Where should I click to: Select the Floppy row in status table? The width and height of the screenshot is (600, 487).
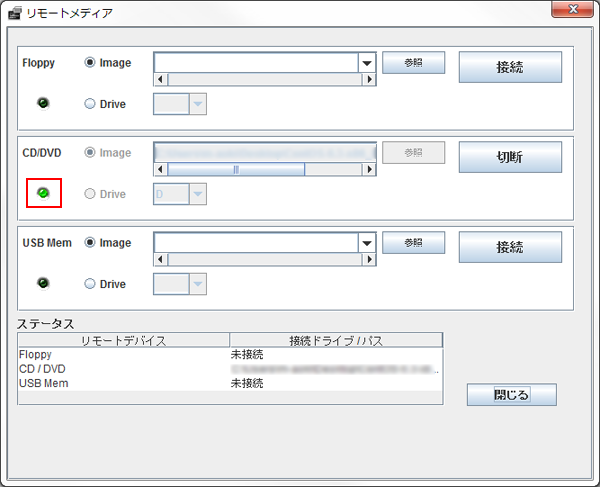coord(230,355)
